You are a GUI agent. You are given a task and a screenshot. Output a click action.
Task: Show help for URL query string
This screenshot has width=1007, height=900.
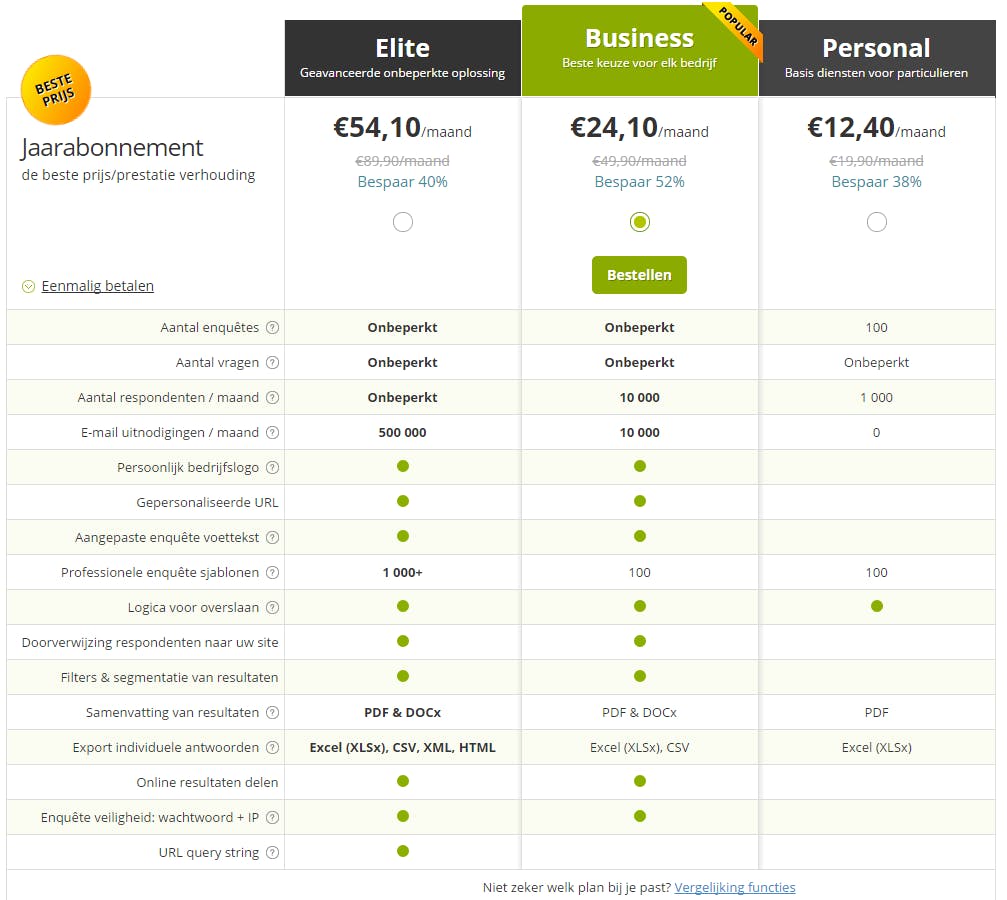[x=272, y=853]
